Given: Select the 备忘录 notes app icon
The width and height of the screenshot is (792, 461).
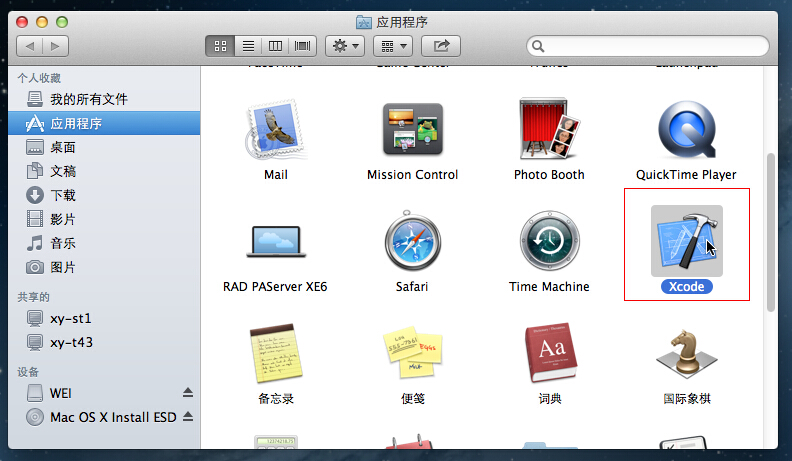Looking at the screenshot, I should (x=276, y=353).
